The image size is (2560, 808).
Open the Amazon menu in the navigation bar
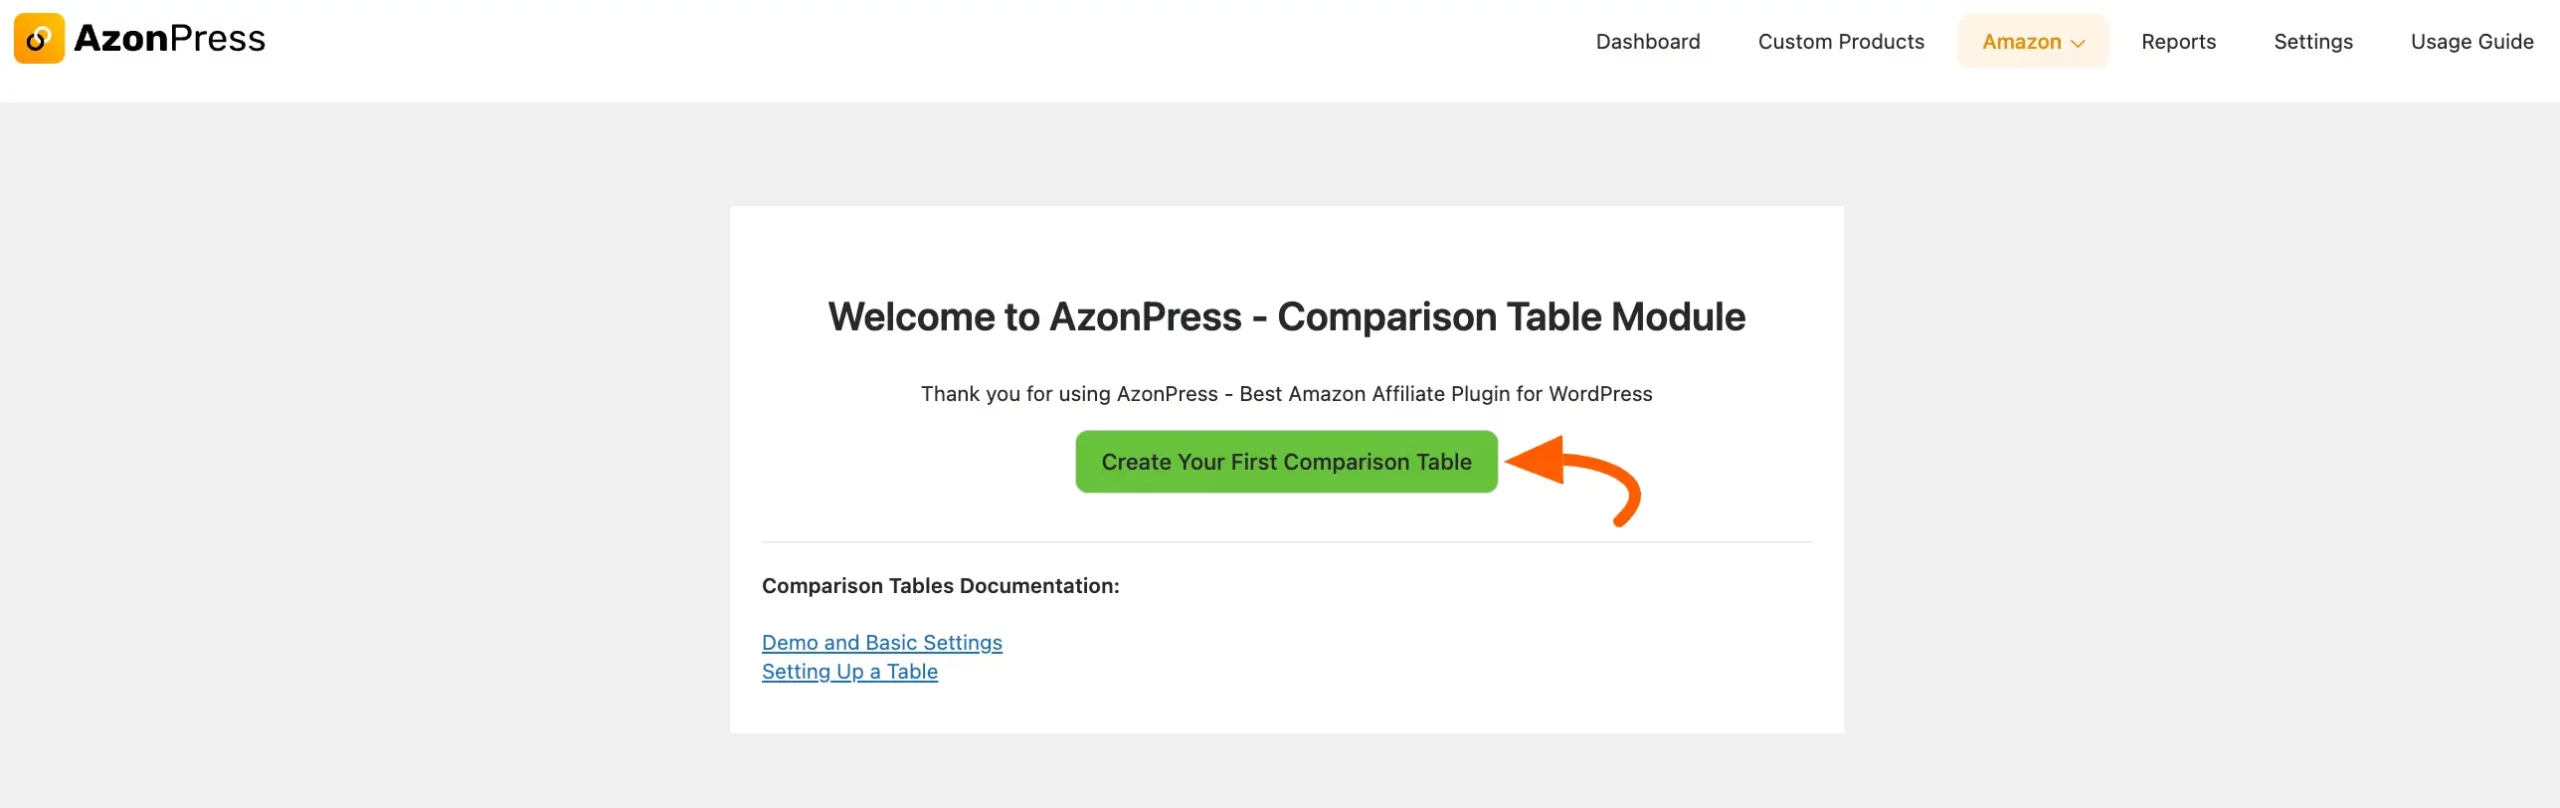(2022, 41)
